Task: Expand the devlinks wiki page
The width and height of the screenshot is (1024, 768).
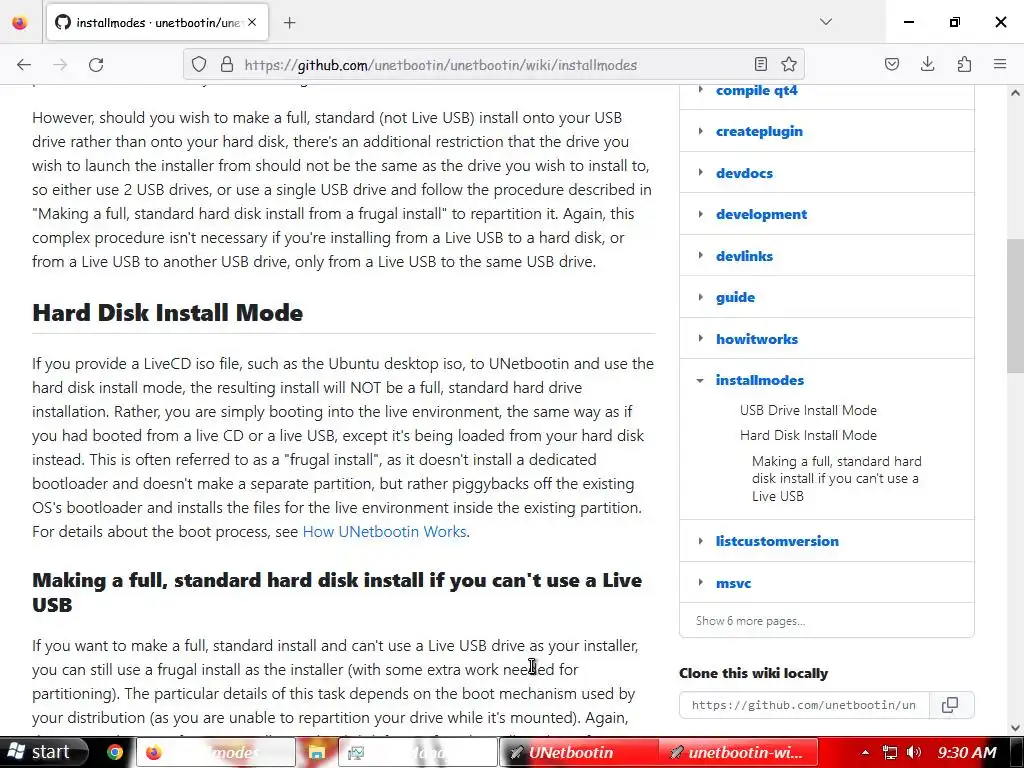Action: tap(700, 256)
